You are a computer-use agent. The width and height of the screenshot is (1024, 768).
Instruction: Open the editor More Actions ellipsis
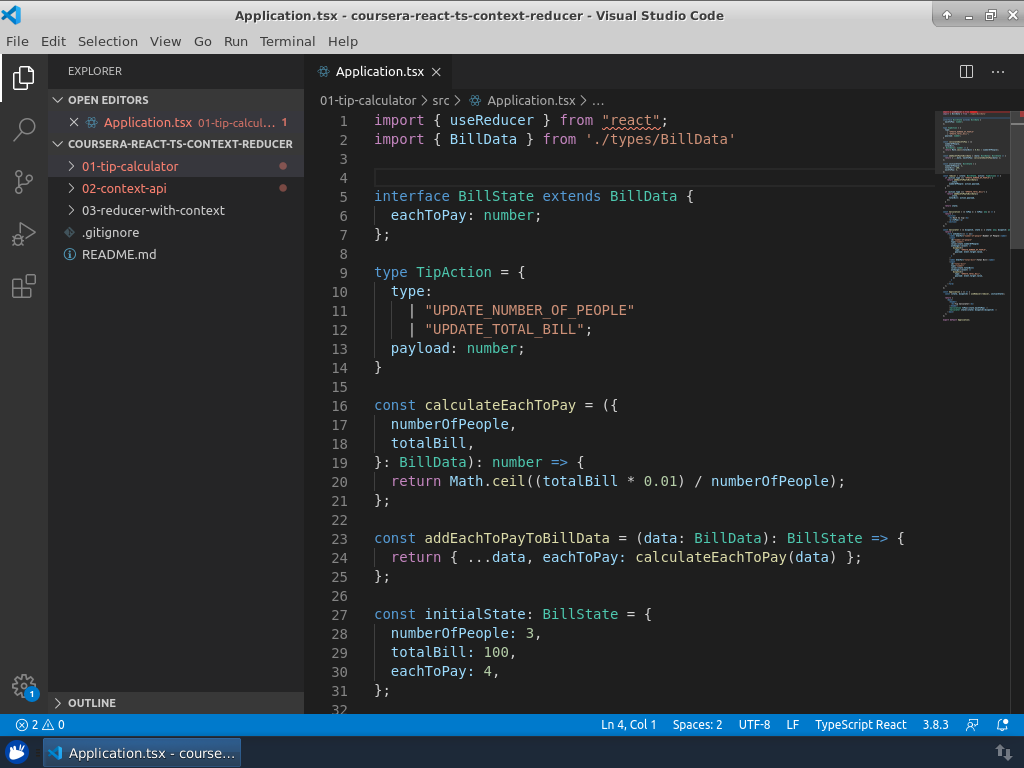(x=998, y=72)
